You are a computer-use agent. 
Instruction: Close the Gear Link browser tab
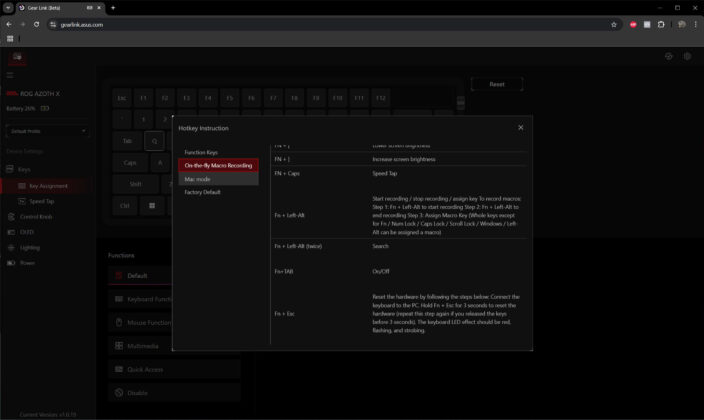pos(99,8)
